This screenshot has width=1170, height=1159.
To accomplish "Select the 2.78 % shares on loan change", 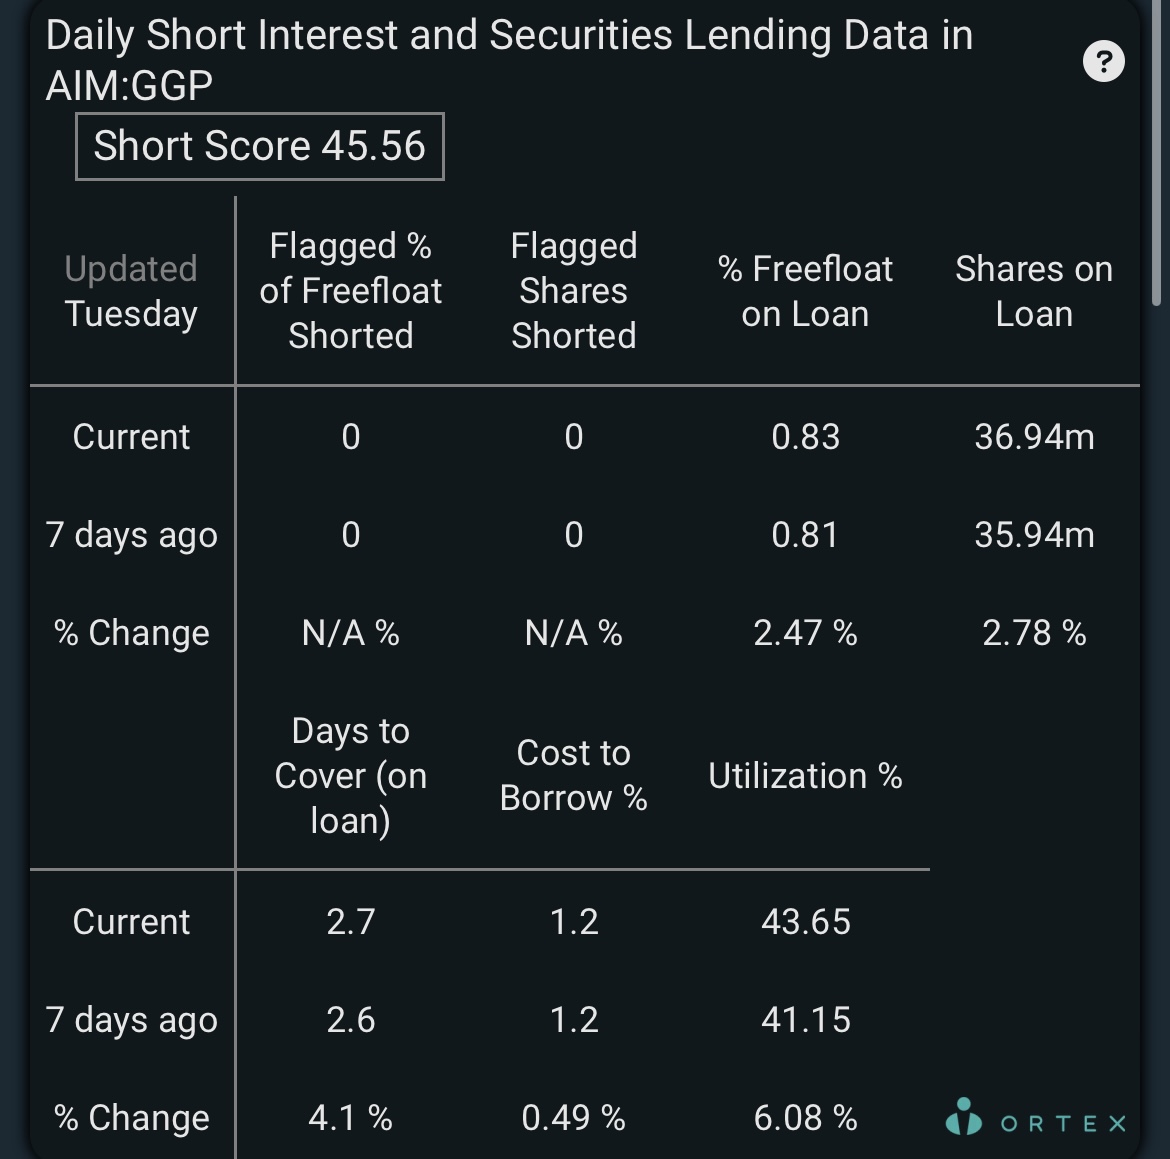I will coord(1034,633).
